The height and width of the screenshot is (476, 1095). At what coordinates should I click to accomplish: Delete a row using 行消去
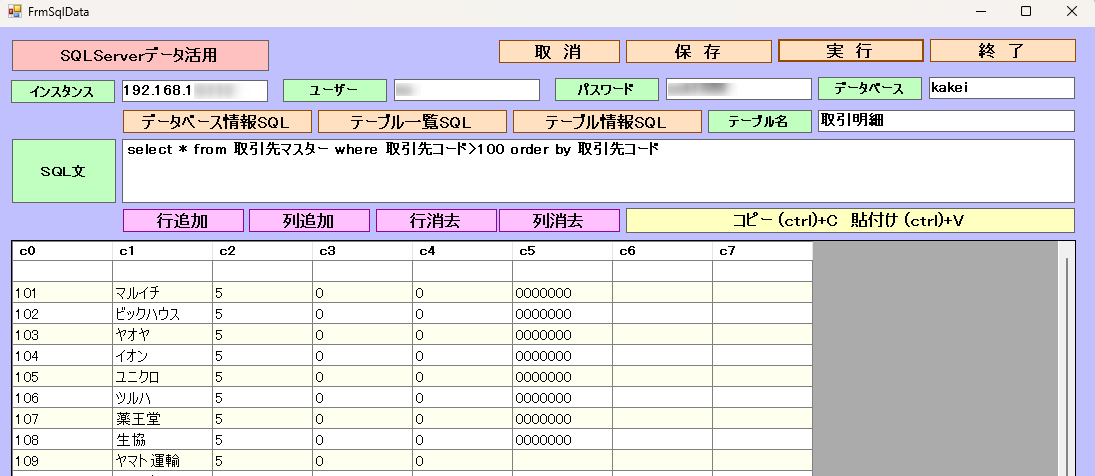click(x=435, y=220)
